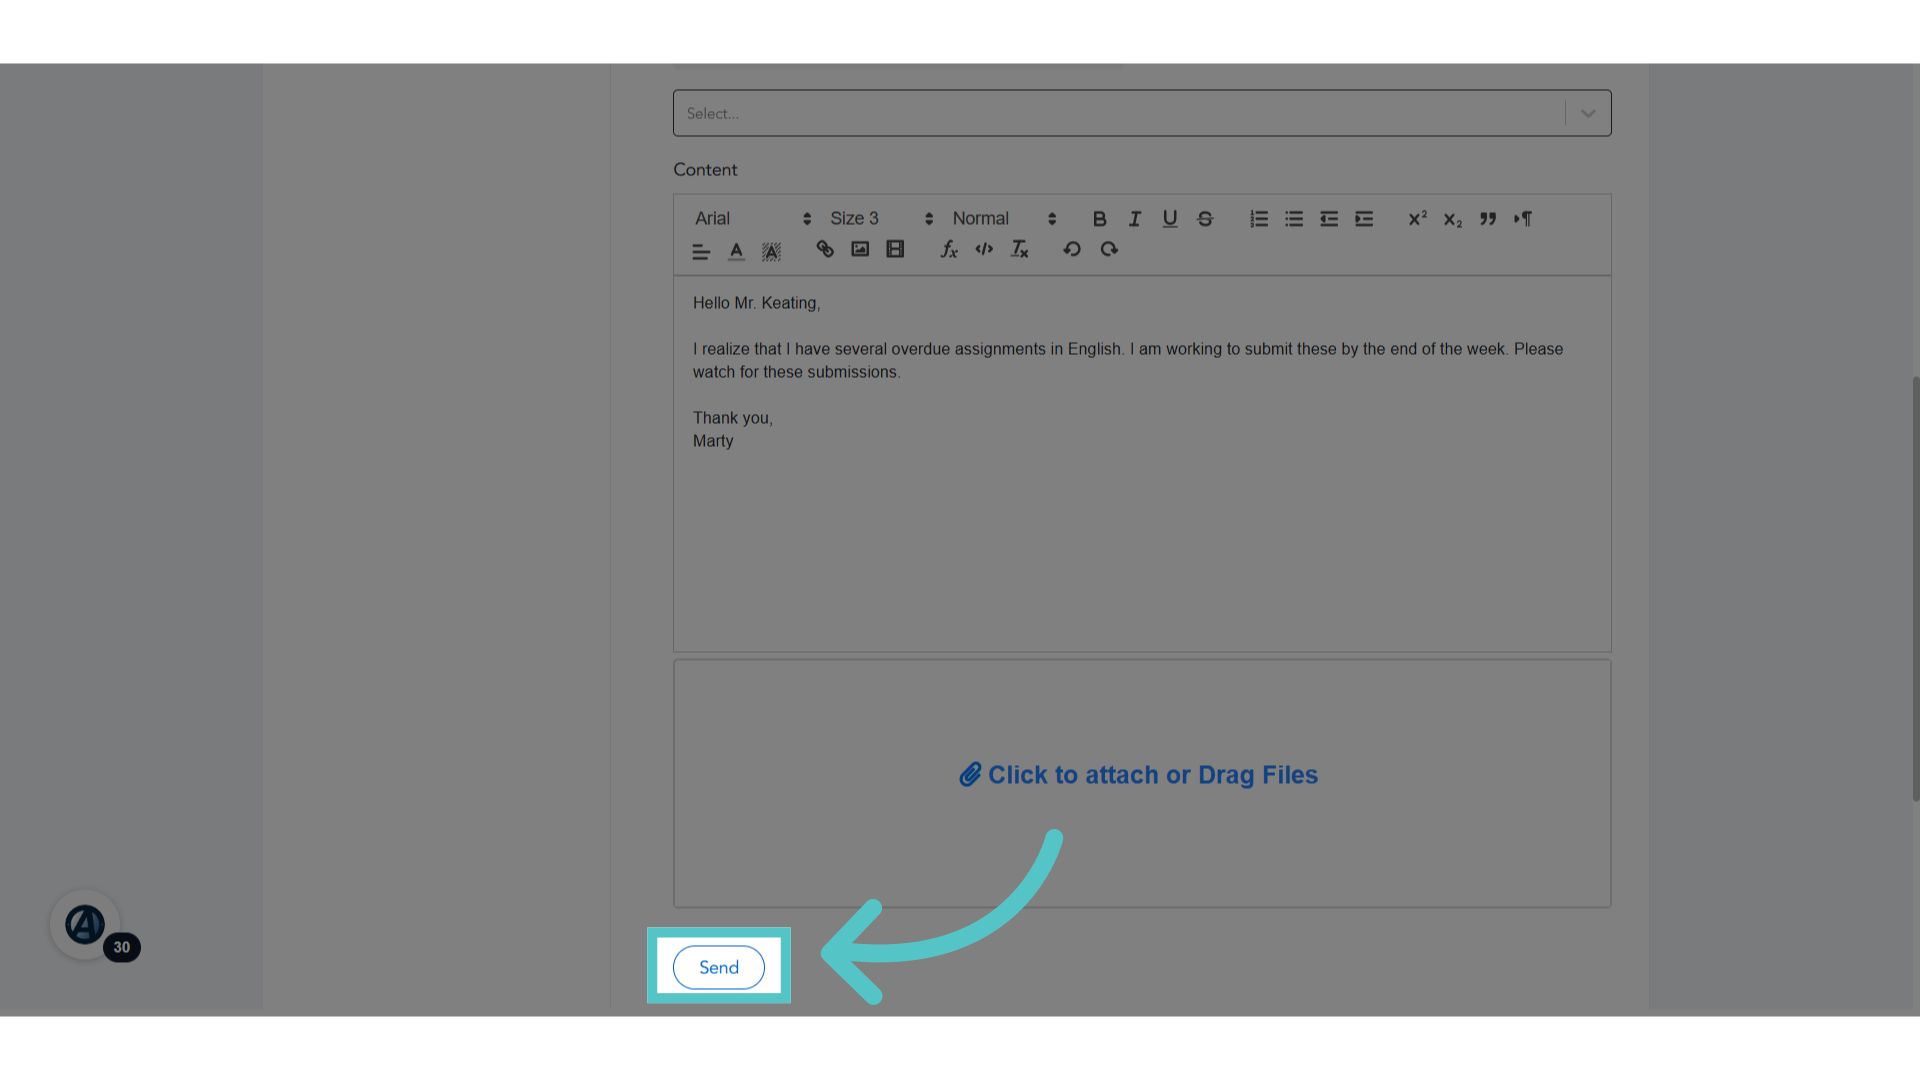Click inside the message content text area
Screen dimensions: 1920x1080
(1142, 464)
